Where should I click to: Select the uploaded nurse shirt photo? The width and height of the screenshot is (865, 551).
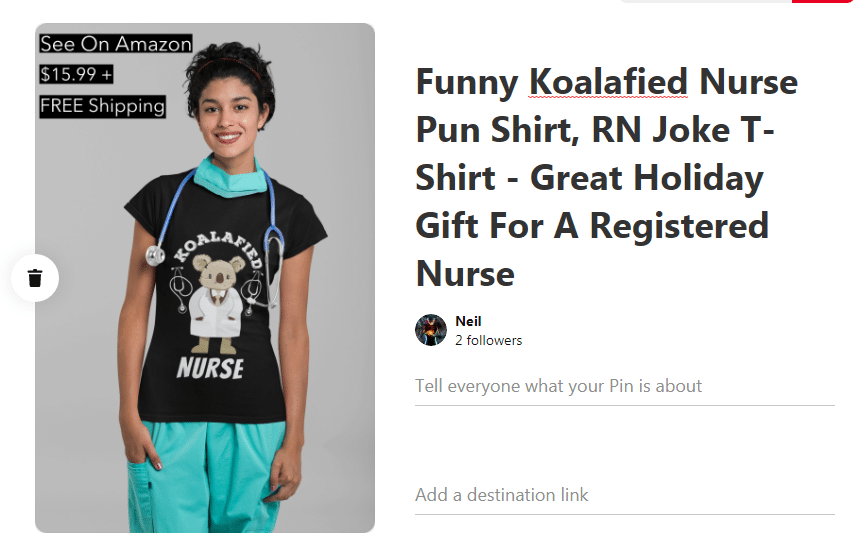tap(205, 278)
